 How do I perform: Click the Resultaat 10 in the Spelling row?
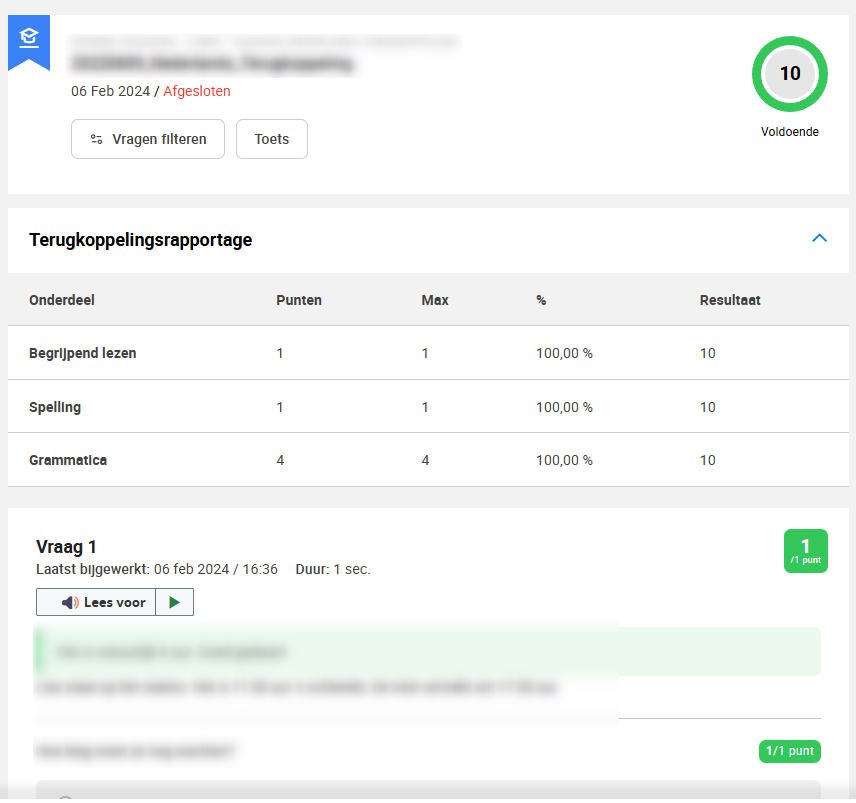pos(708,407)
